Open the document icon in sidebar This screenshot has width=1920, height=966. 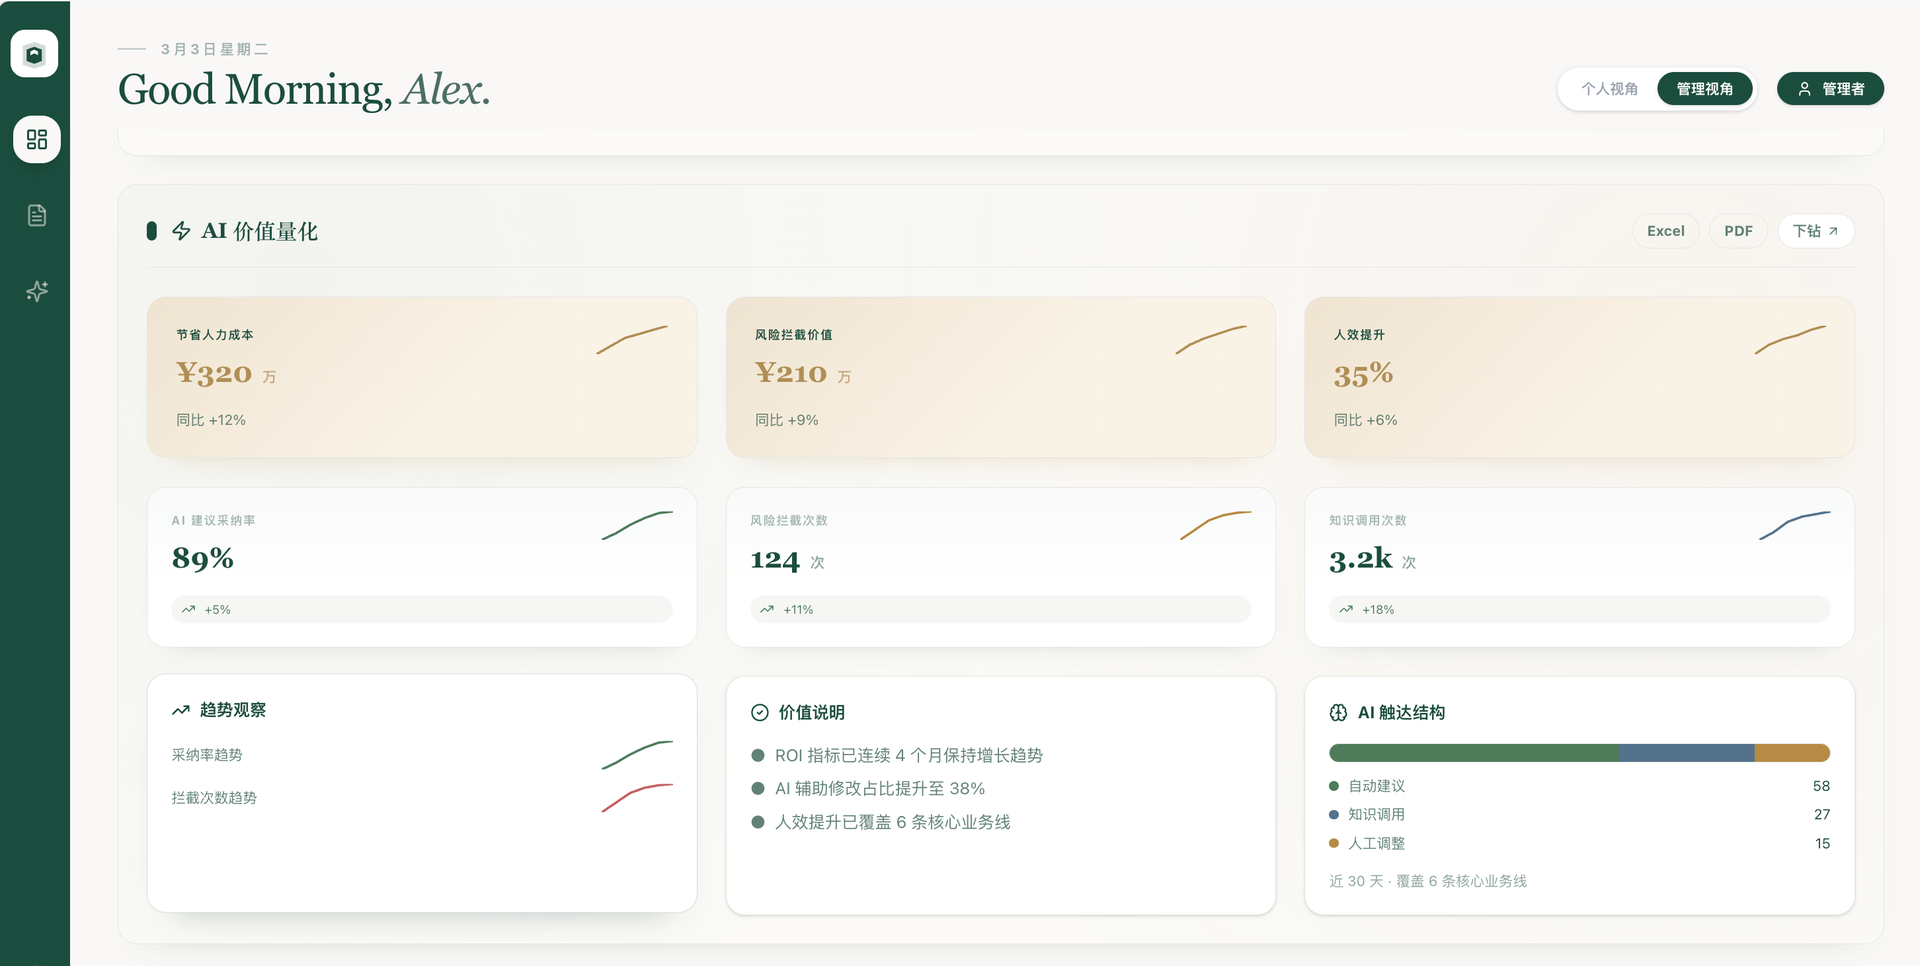click(37, 215)
